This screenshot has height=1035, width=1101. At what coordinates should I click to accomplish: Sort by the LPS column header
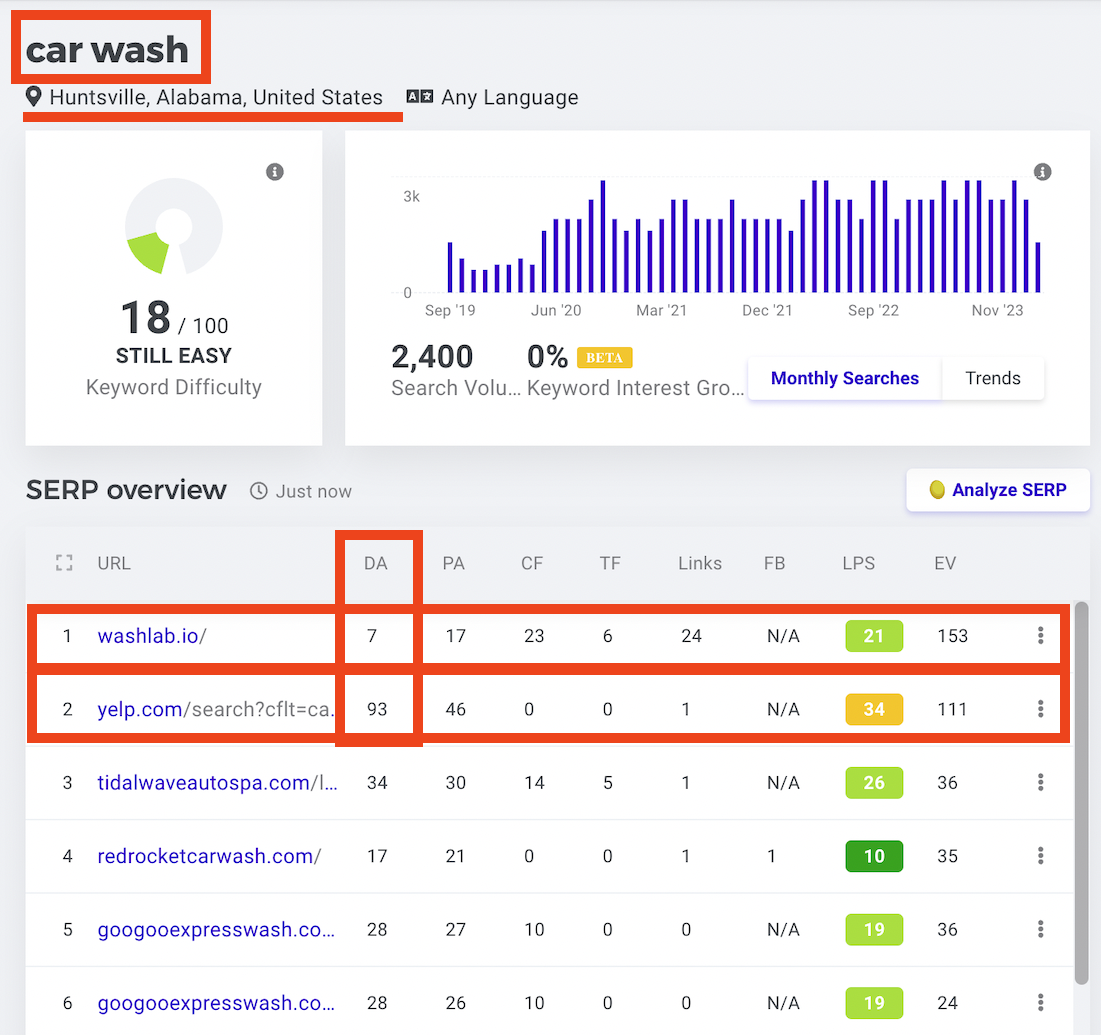859,563
